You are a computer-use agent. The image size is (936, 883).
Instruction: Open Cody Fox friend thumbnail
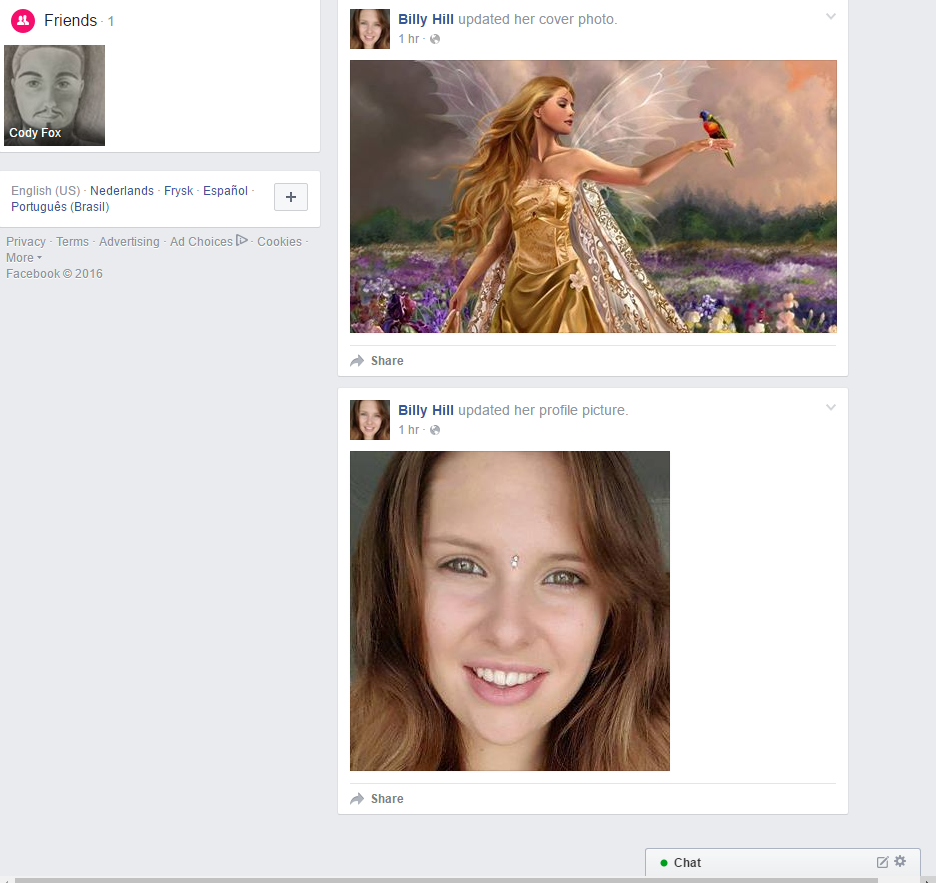[x=54, y=95]
